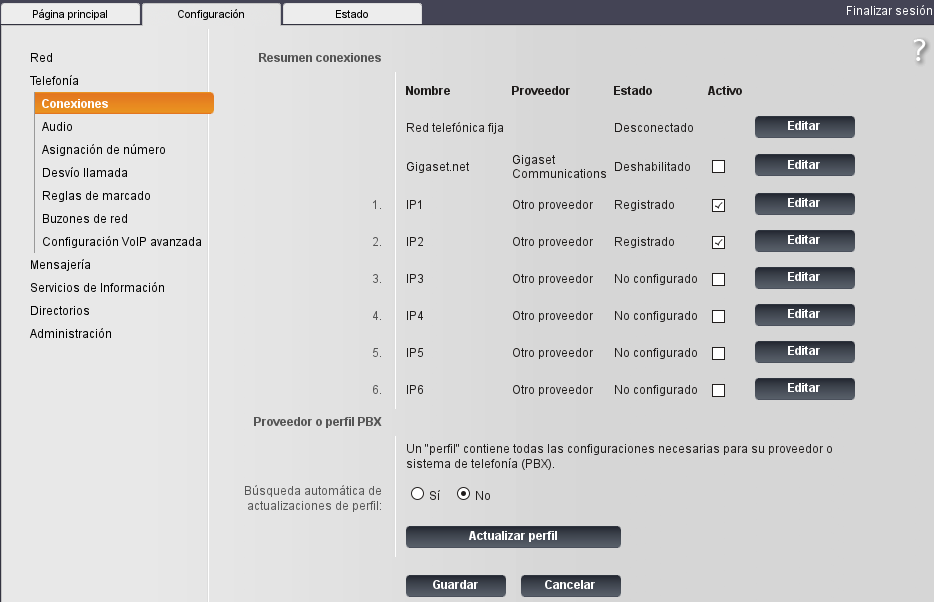Open Configuración VoIP avanzada
This screenshot has width=934, height=602.
121,242
